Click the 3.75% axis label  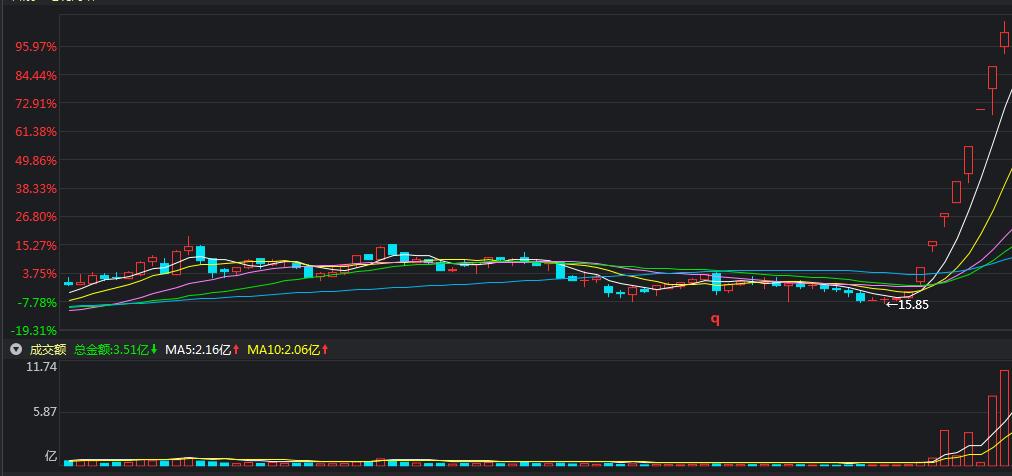38,274
